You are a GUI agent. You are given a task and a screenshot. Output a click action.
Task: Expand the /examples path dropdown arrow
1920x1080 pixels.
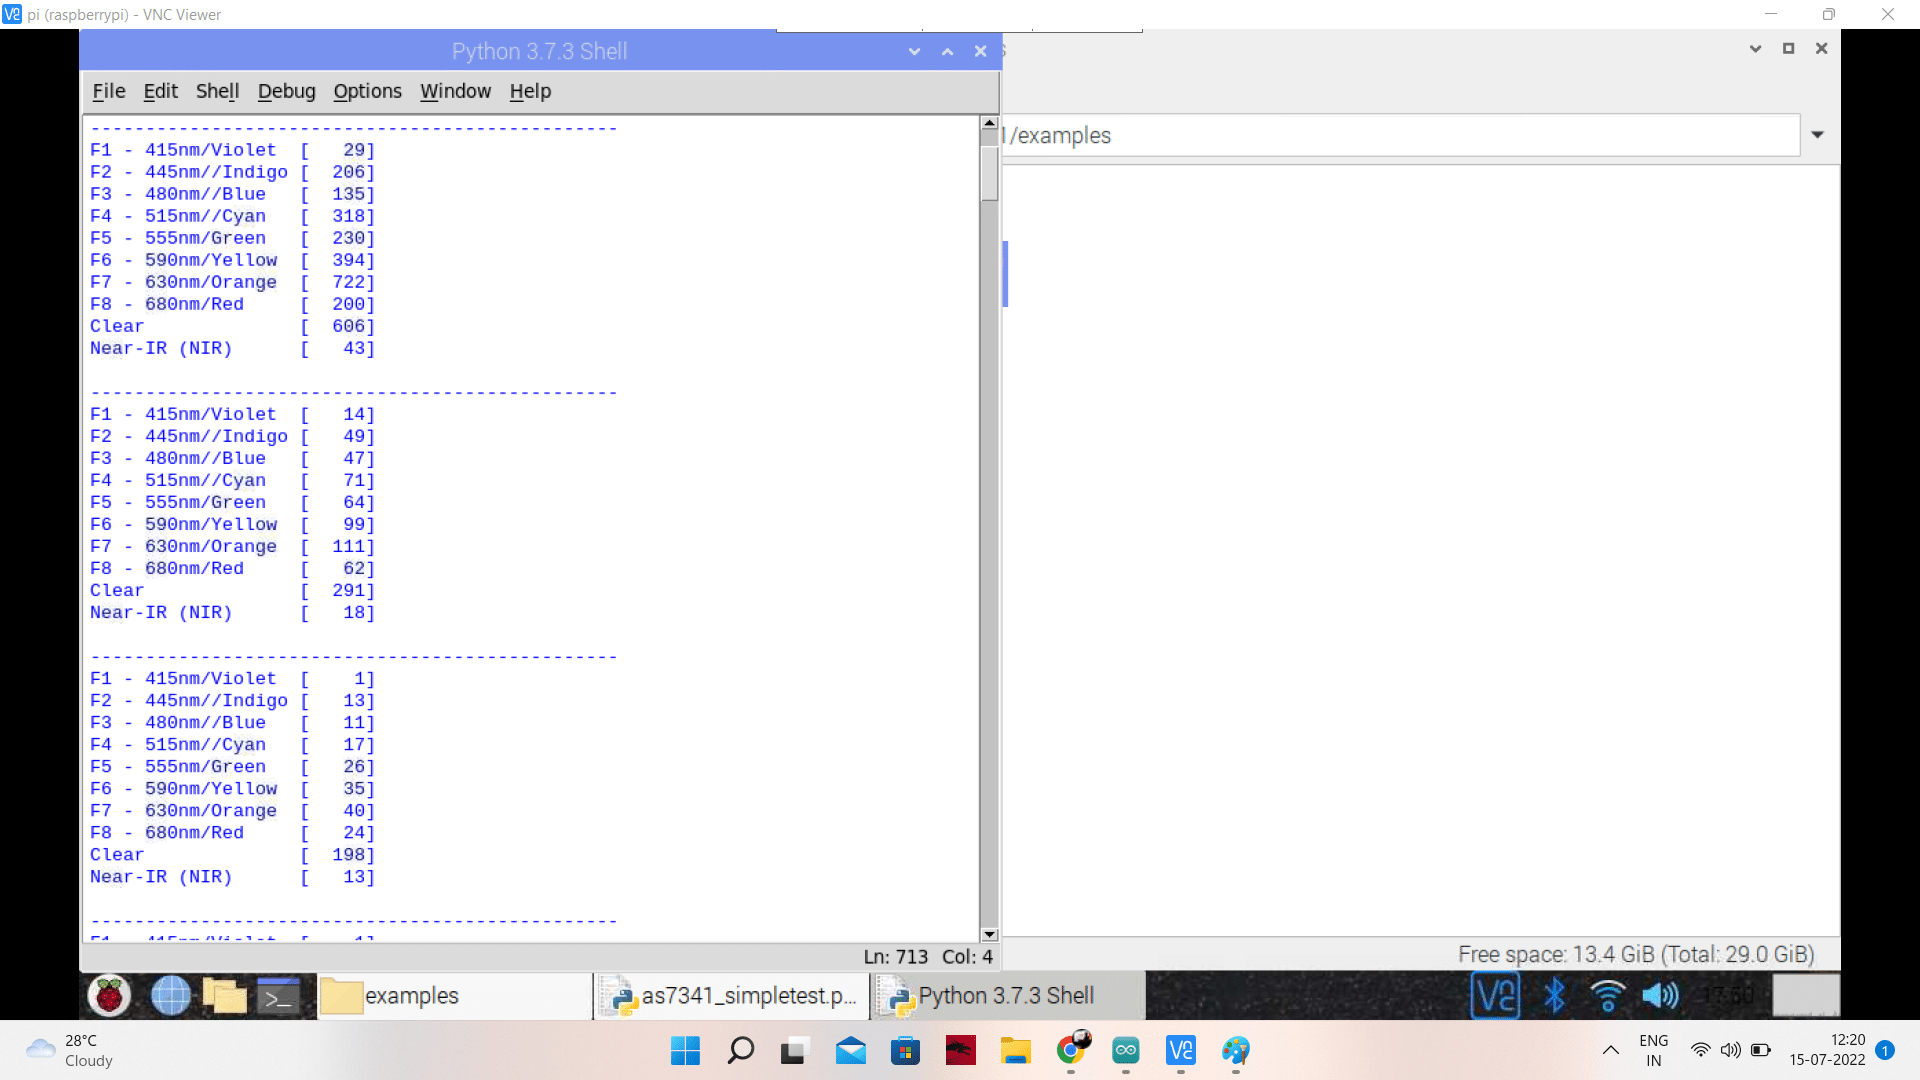[1817, 135]
